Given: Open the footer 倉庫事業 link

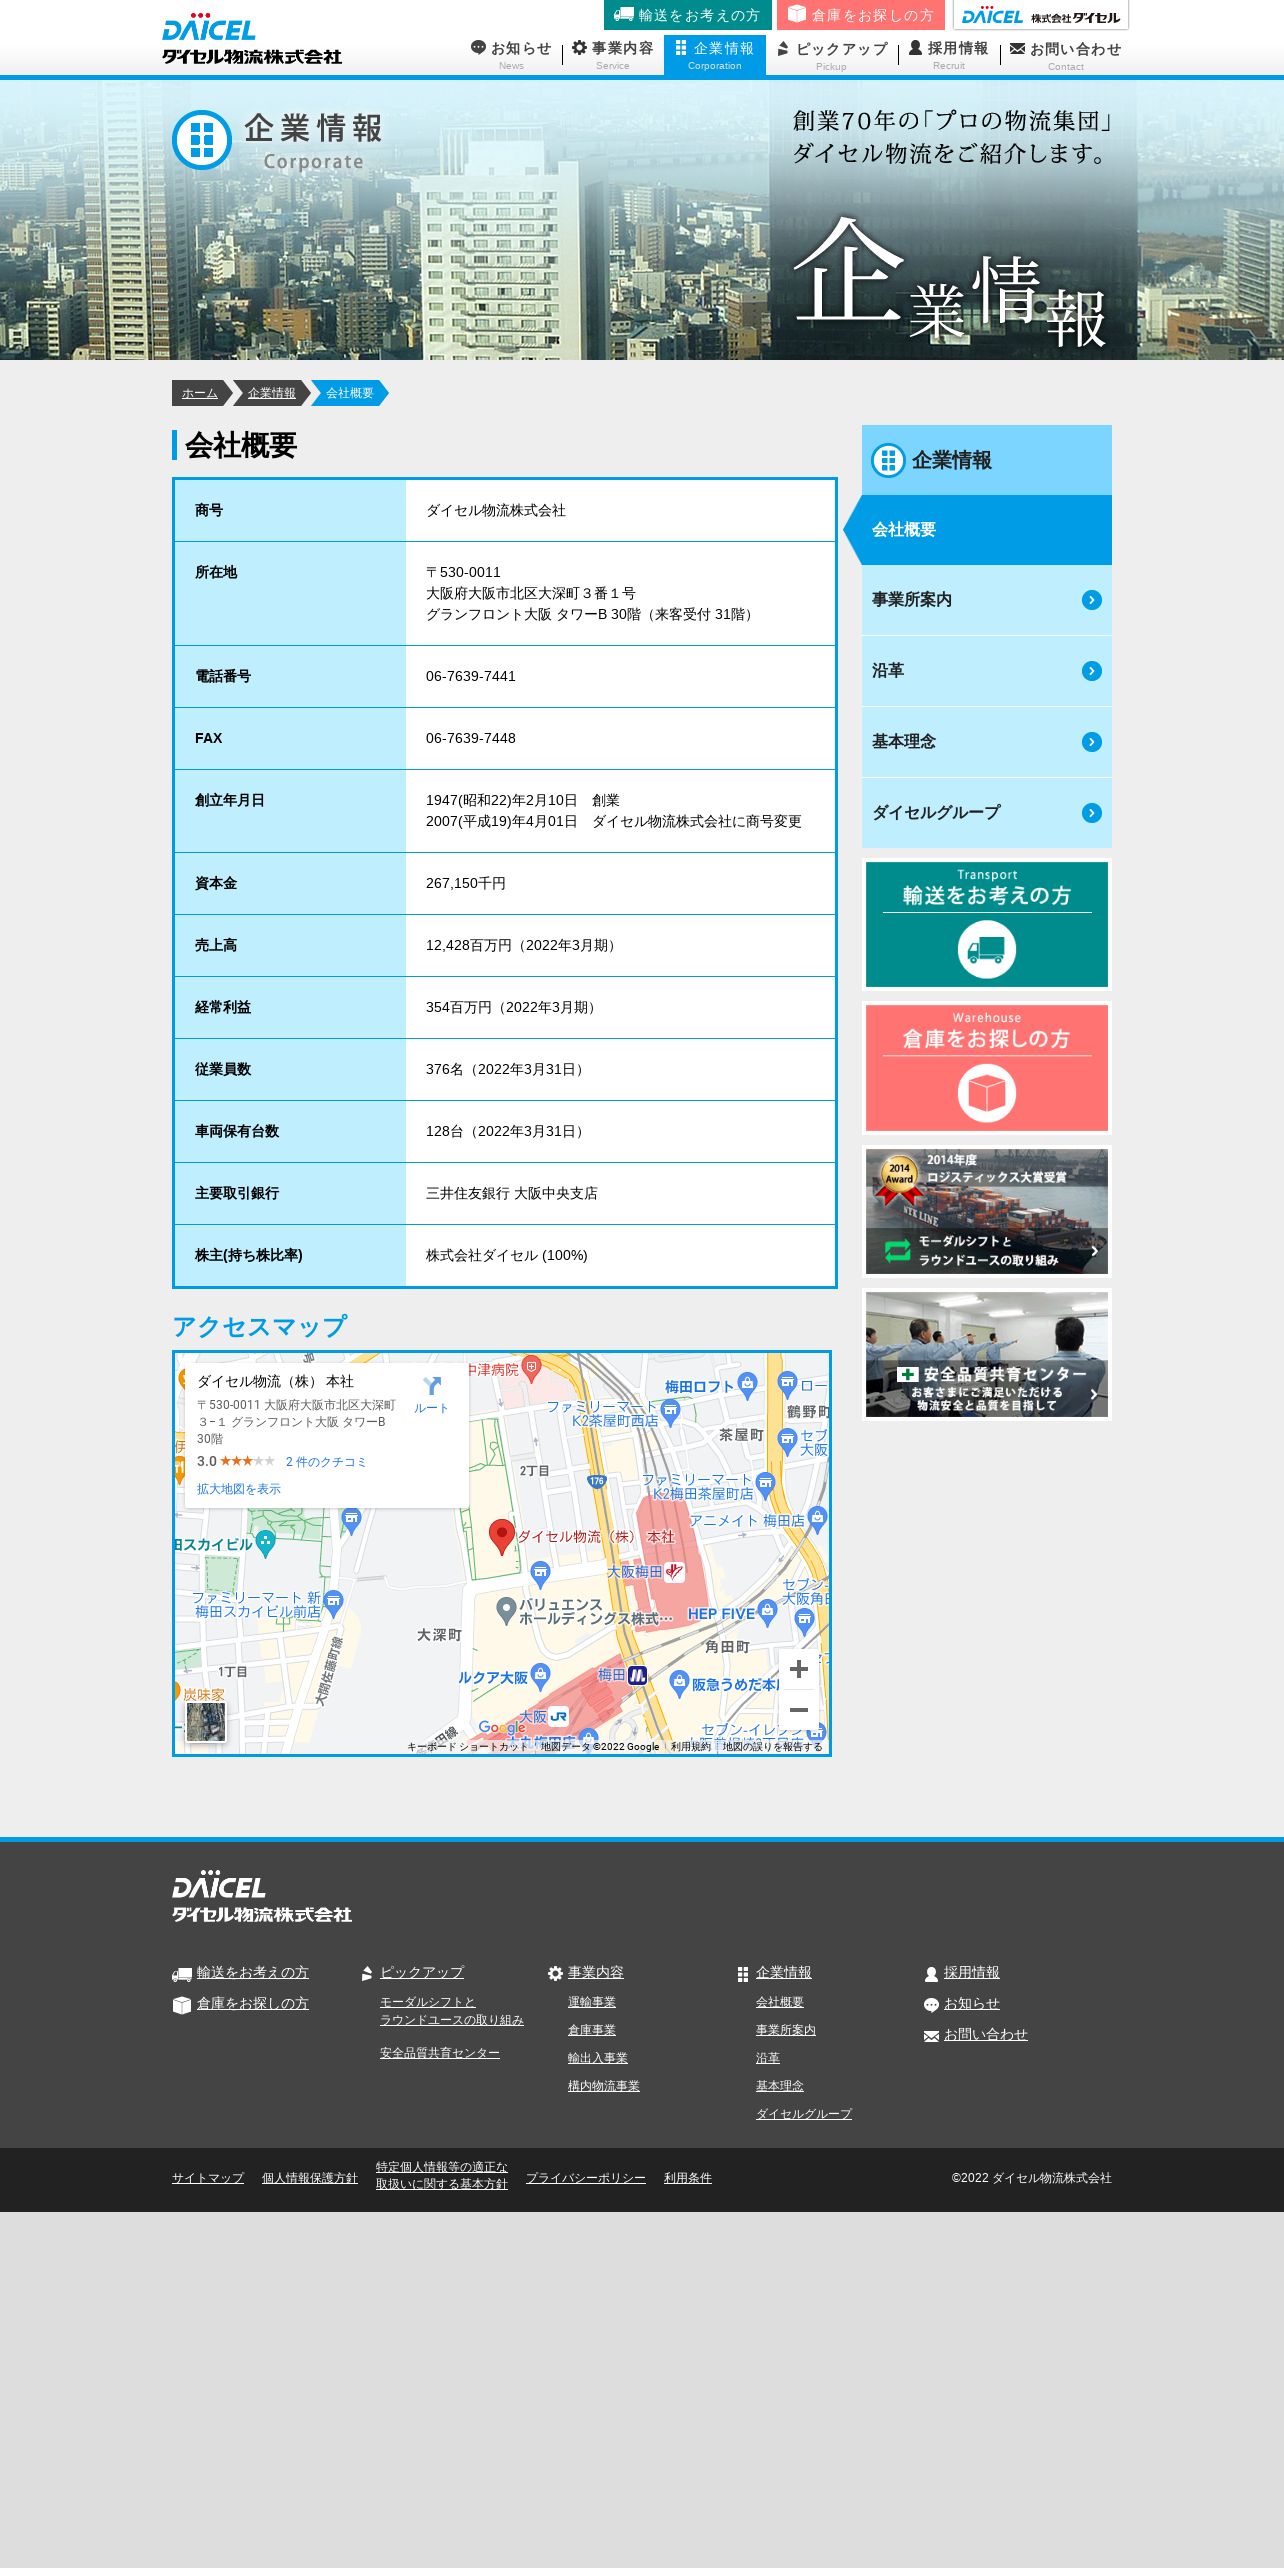Looking at the screenshot, I should point(592,2030).
